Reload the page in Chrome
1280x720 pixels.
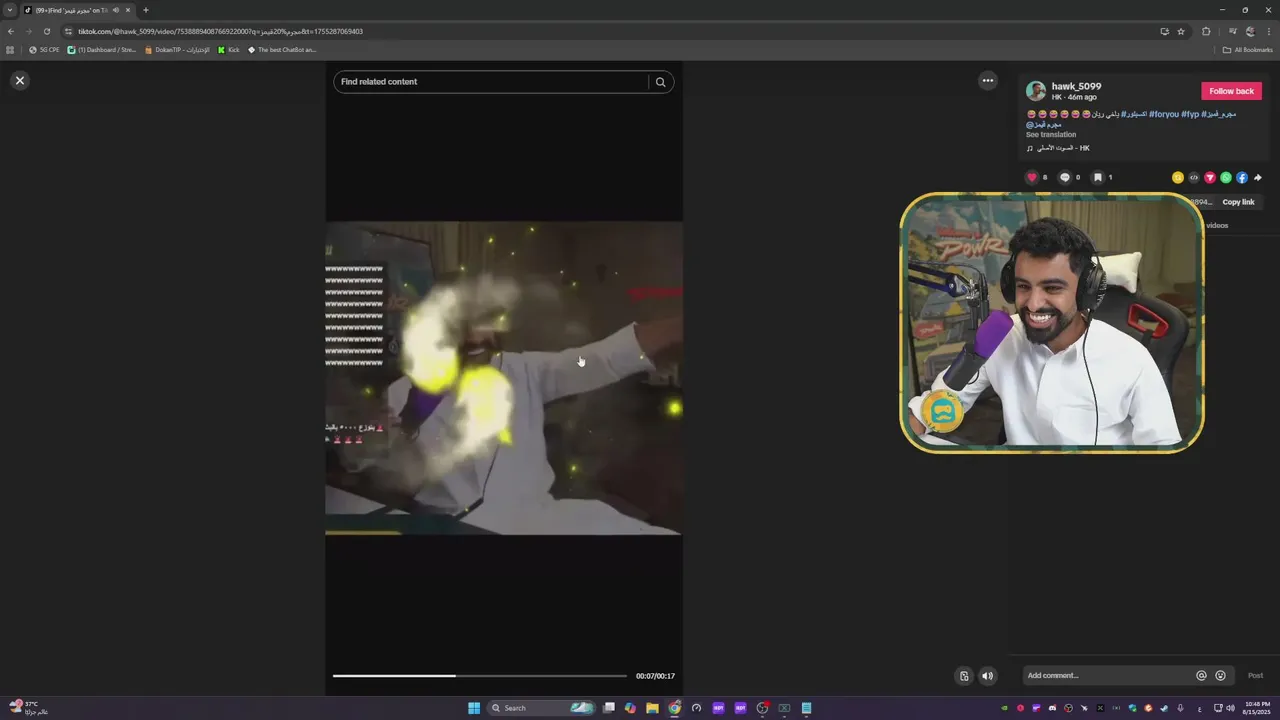tap(46, 31)
